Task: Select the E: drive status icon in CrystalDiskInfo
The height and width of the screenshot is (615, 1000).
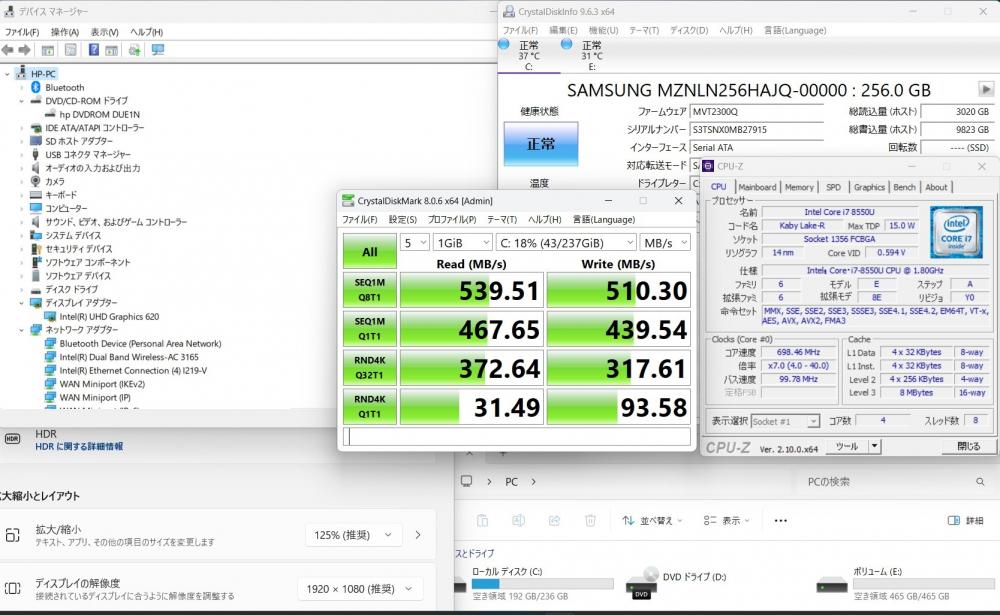Action: pos(566,44)
